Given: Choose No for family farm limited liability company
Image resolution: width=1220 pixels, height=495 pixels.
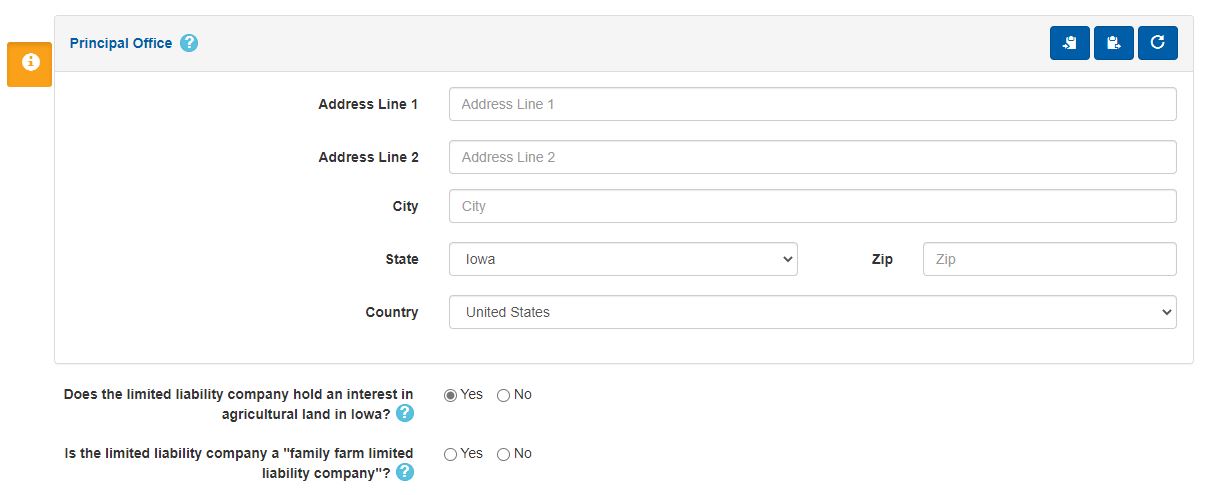Looking at the screenshot, I should (x=504, y=454).
